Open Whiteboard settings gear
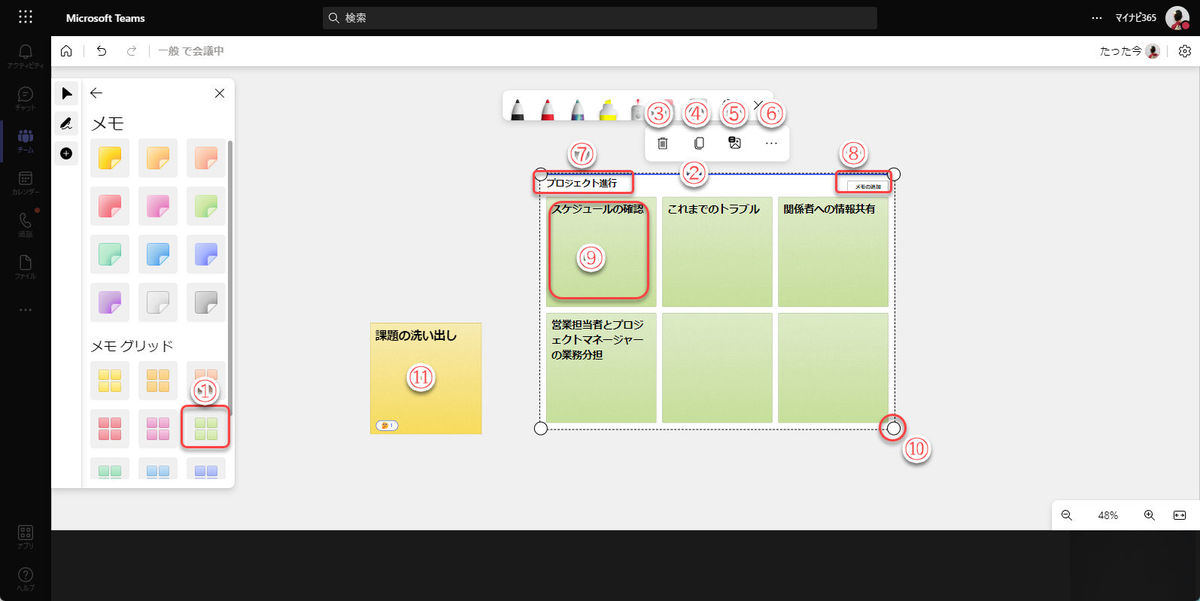1200x601 pixels. pos(1184,51)
